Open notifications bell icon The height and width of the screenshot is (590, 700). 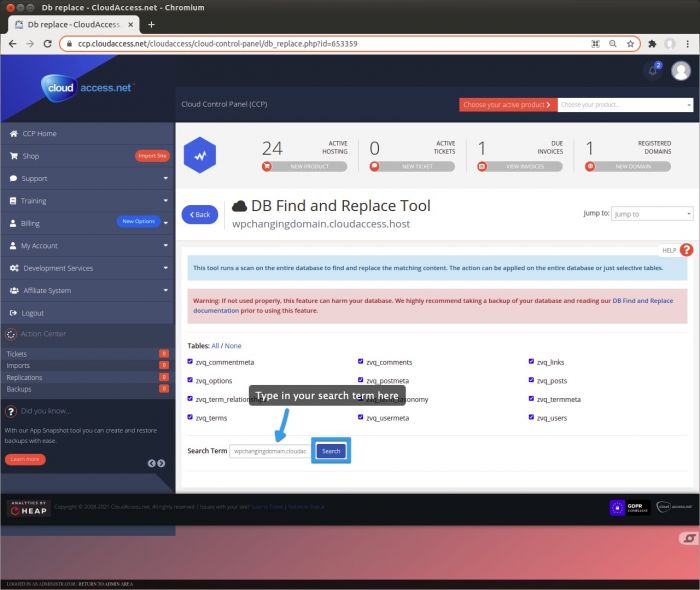(x=654, y=70)
